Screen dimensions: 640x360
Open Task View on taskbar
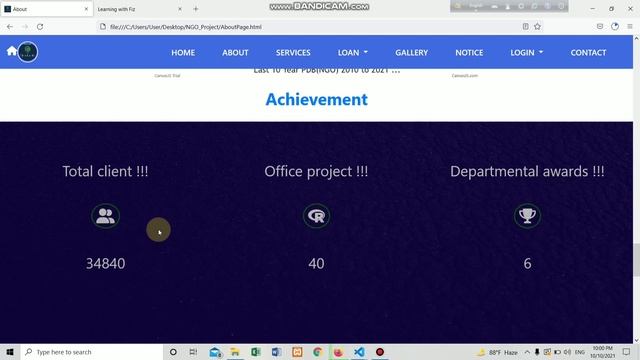(x=193, y=352)
